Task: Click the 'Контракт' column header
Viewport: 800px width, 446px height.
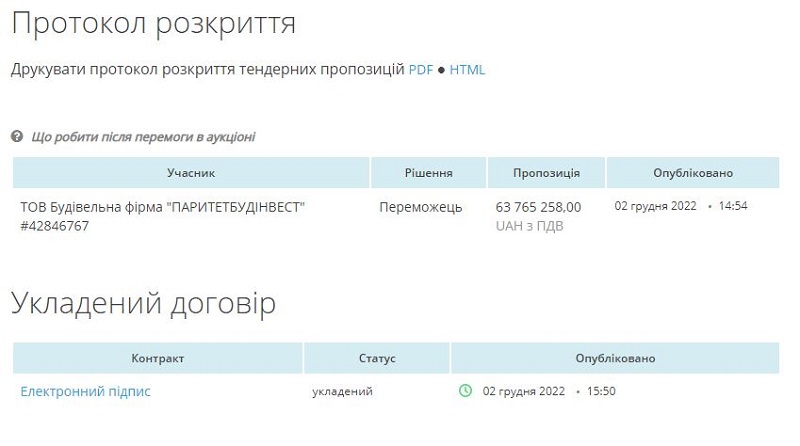Action: pyautogui.click(x=158, y=358)
